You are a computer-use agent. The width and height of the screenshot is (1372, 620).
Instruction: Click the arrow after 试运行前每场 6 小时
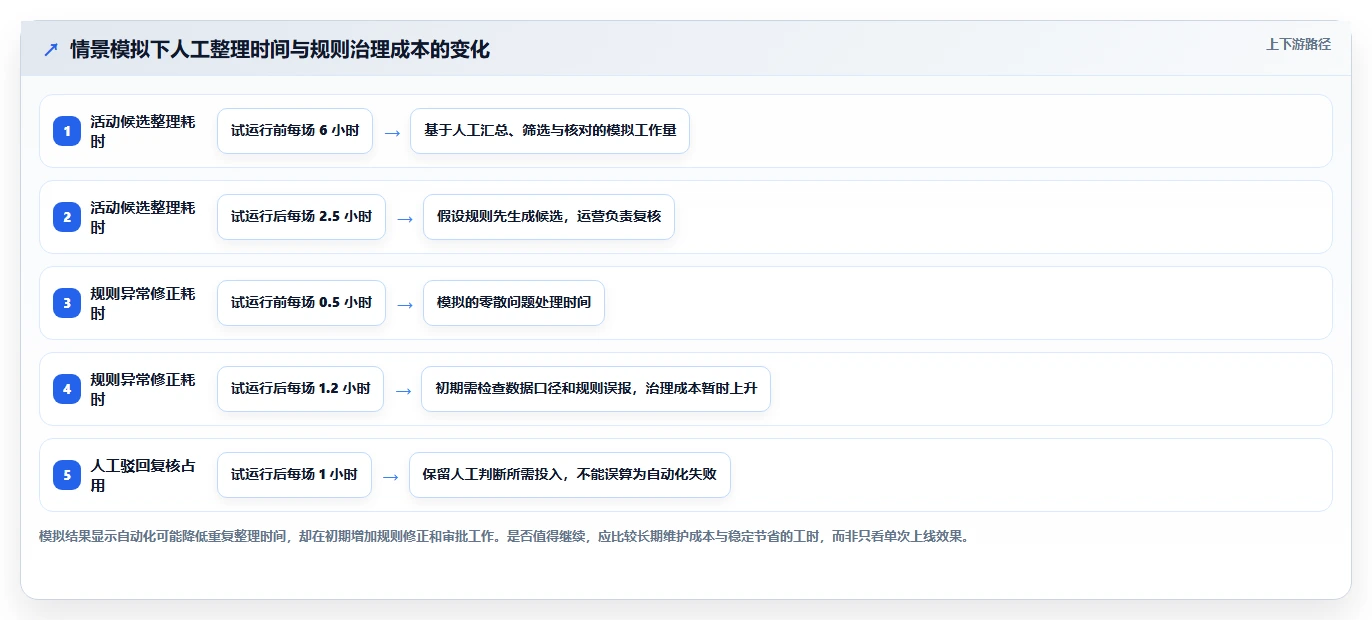click(x=392, y=132)
